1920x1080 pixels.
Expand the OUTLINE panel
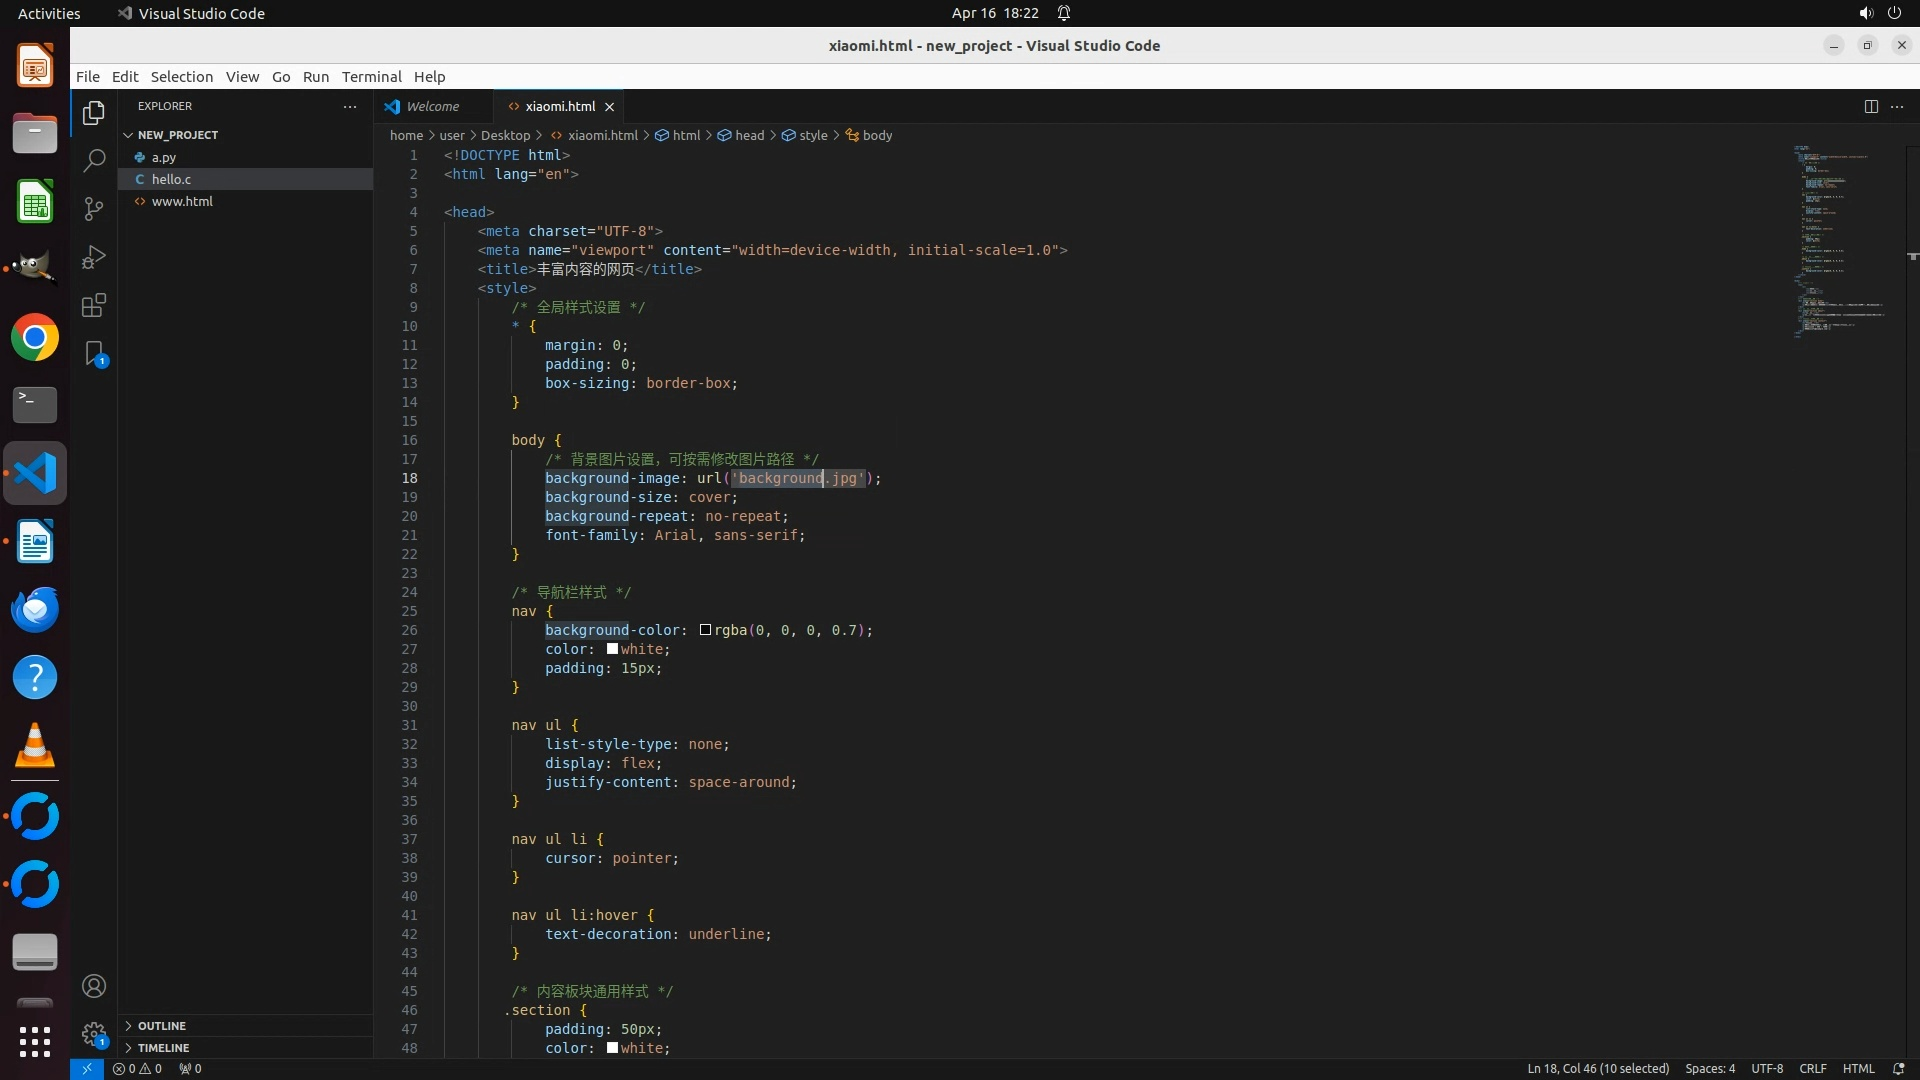click(161, 1026)
